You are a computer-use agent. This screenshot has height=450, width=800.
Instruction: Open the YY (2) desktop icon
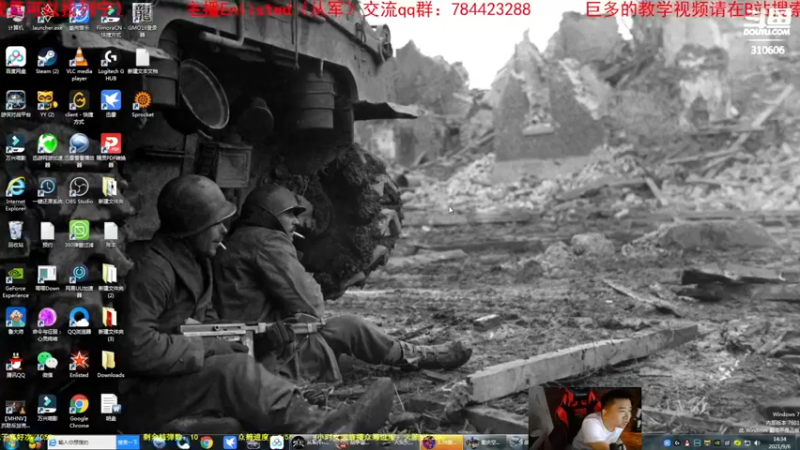[x=47, y=104]
